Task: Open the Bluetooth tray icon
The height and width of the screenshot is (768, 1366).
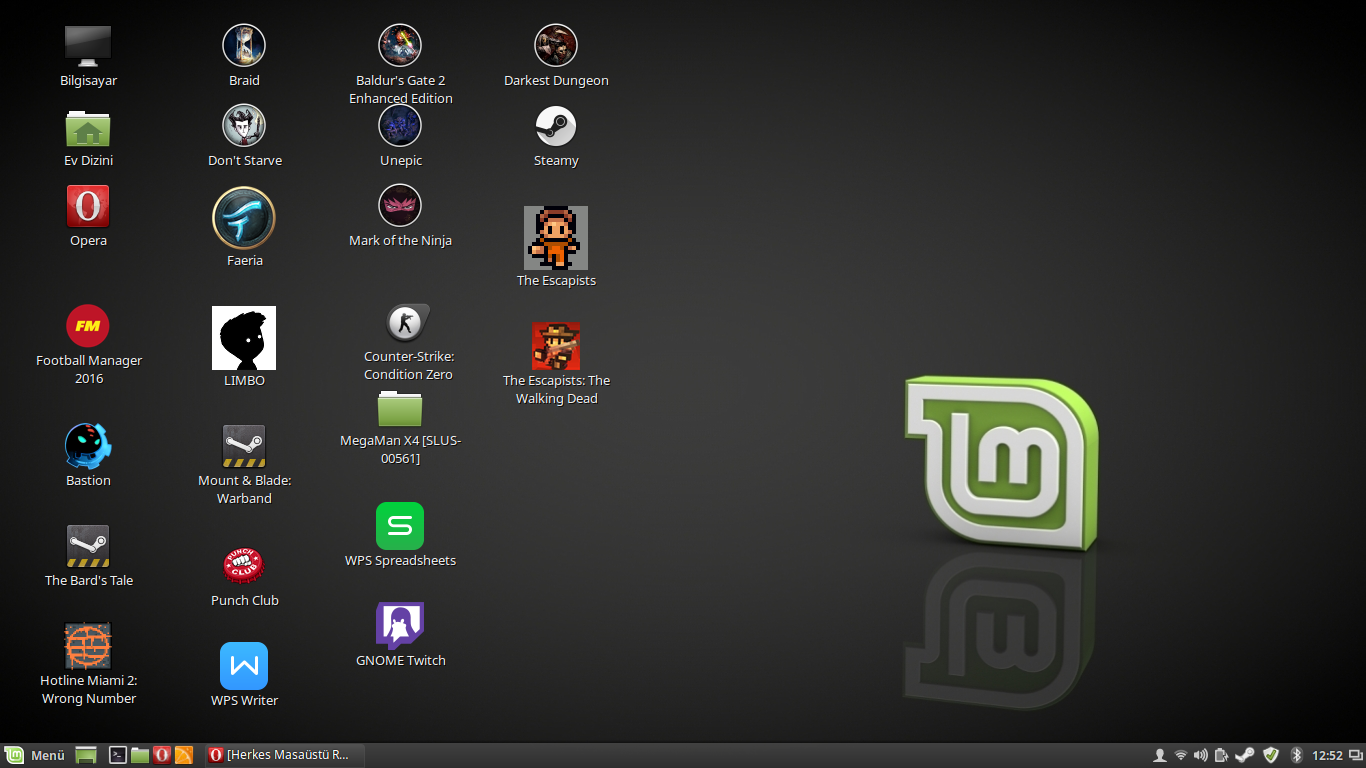Action: [1296, 755]
